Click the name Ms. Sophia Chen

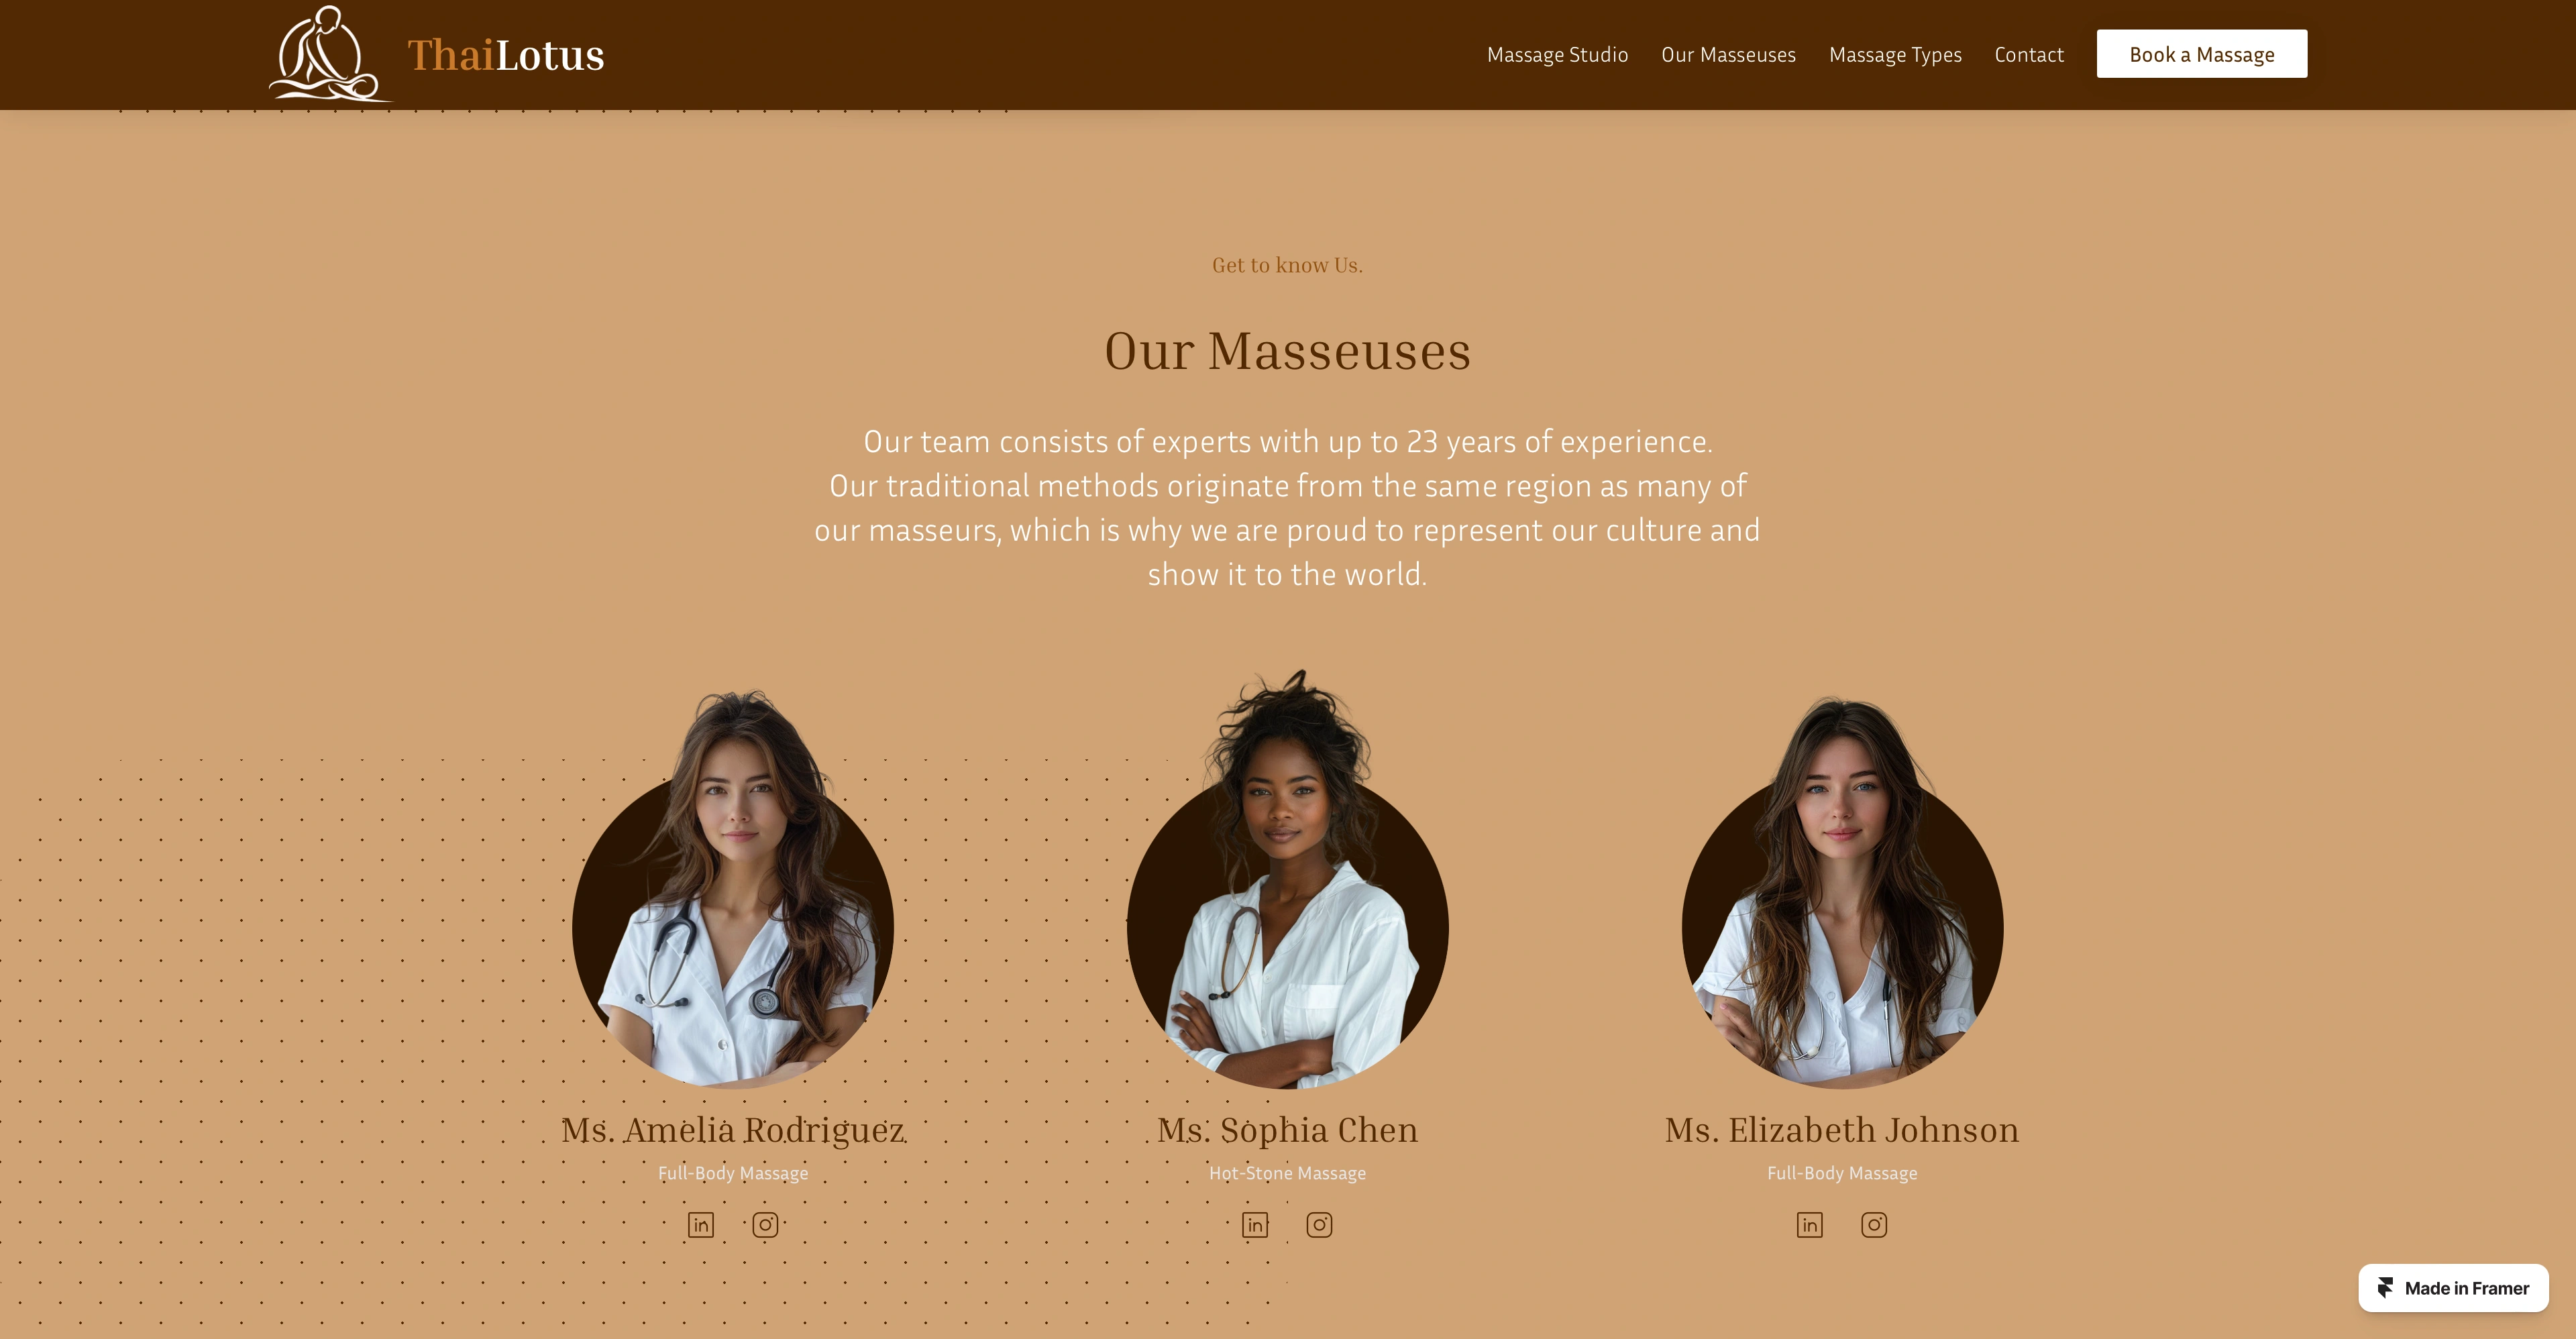(1288, 1130)
